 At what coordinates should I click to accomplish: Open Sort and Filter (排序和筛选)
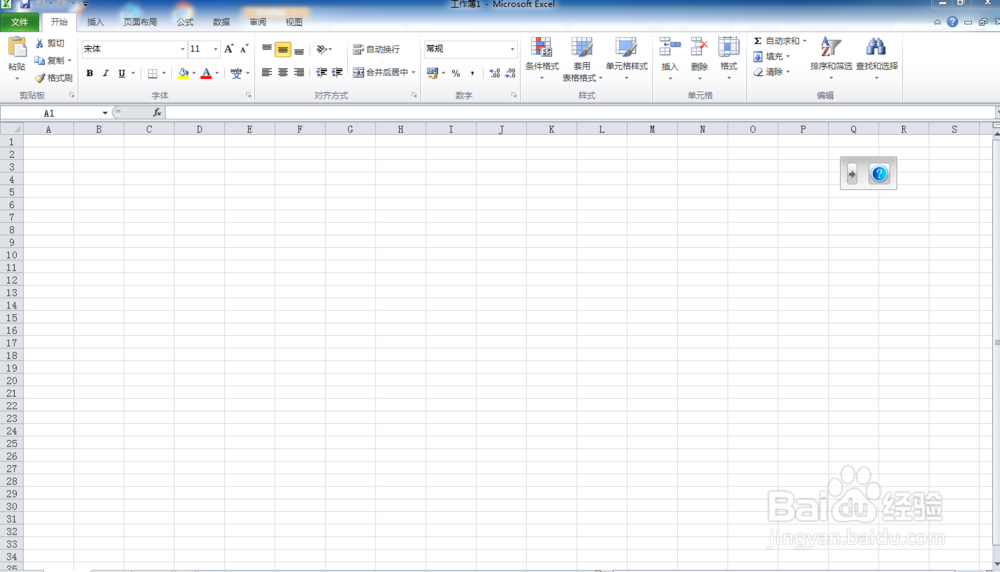coord(831,58)
